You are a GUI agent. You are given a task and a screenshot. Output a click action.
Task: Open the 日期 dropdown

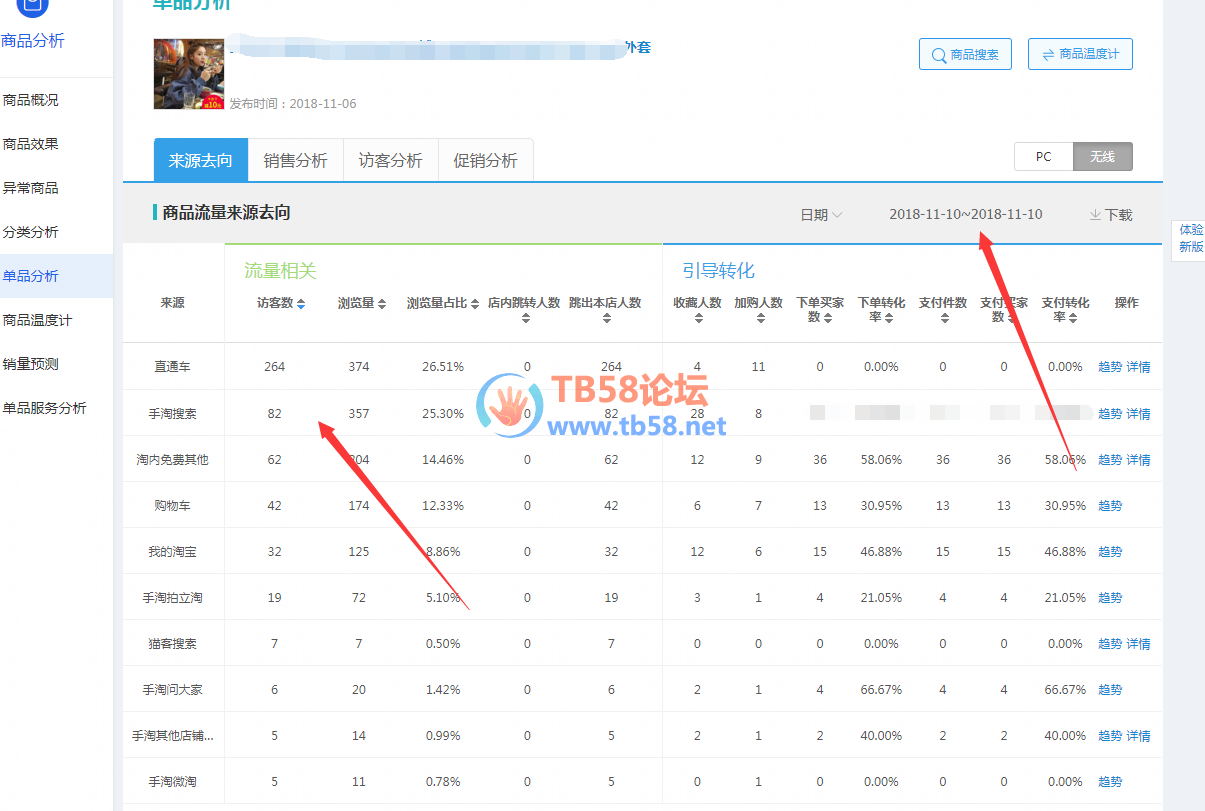821,214
